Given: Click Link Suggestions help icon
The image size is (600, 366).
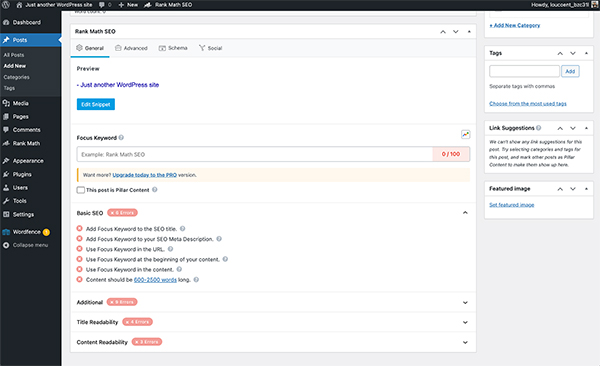Looking at the screenshot, I should [x=538, y=128].
